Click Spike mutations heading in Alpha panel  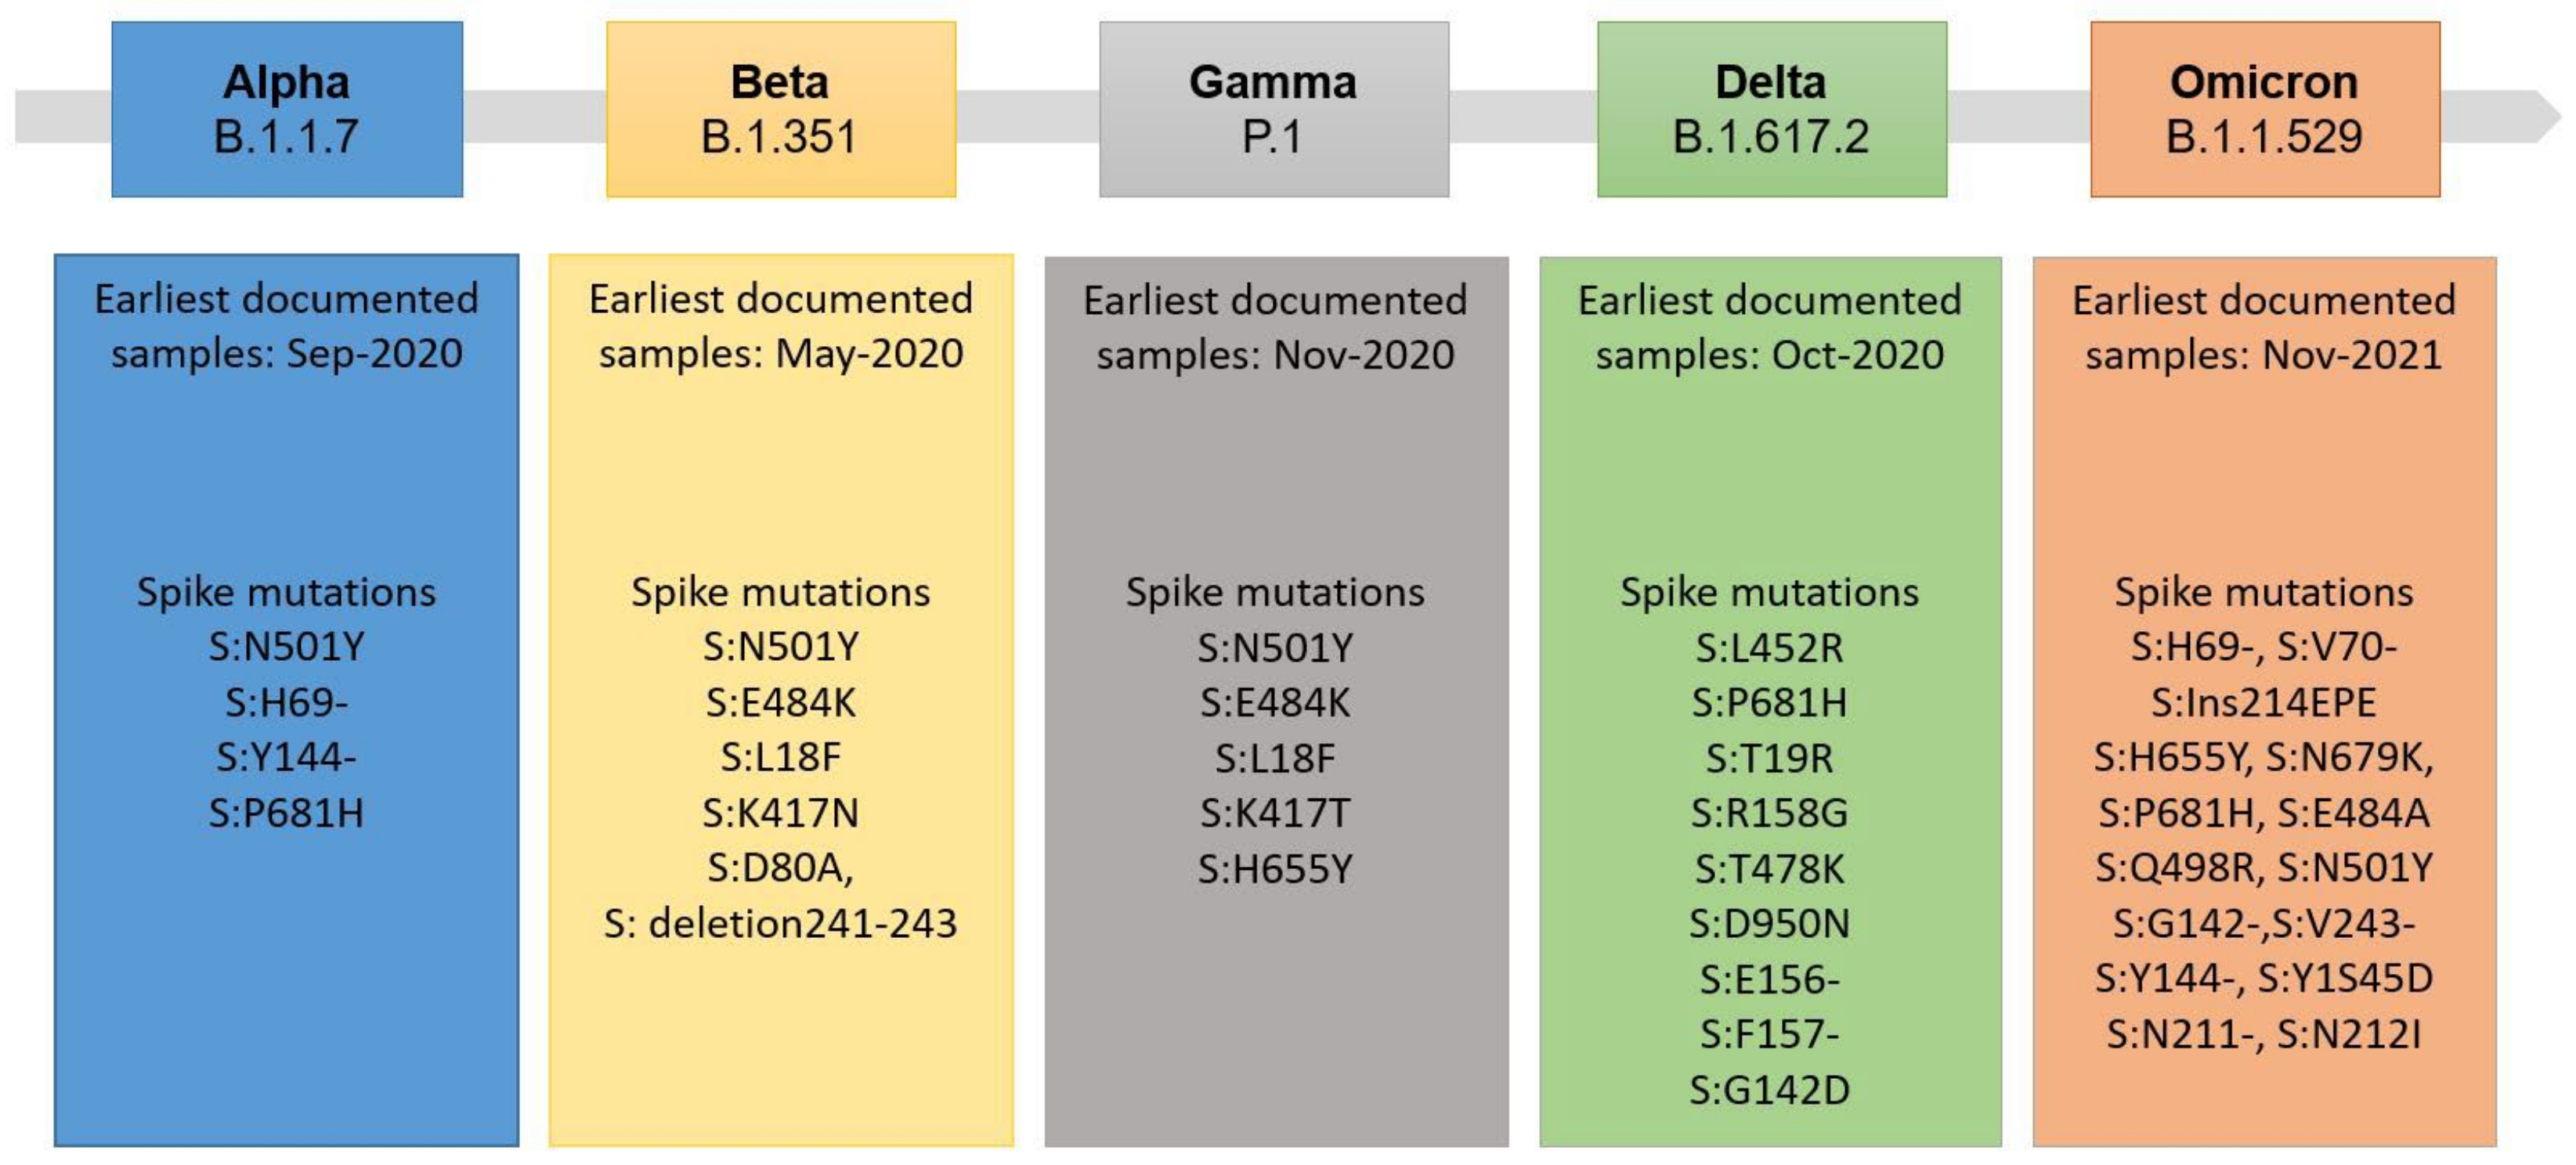click(x=286, y=592)
